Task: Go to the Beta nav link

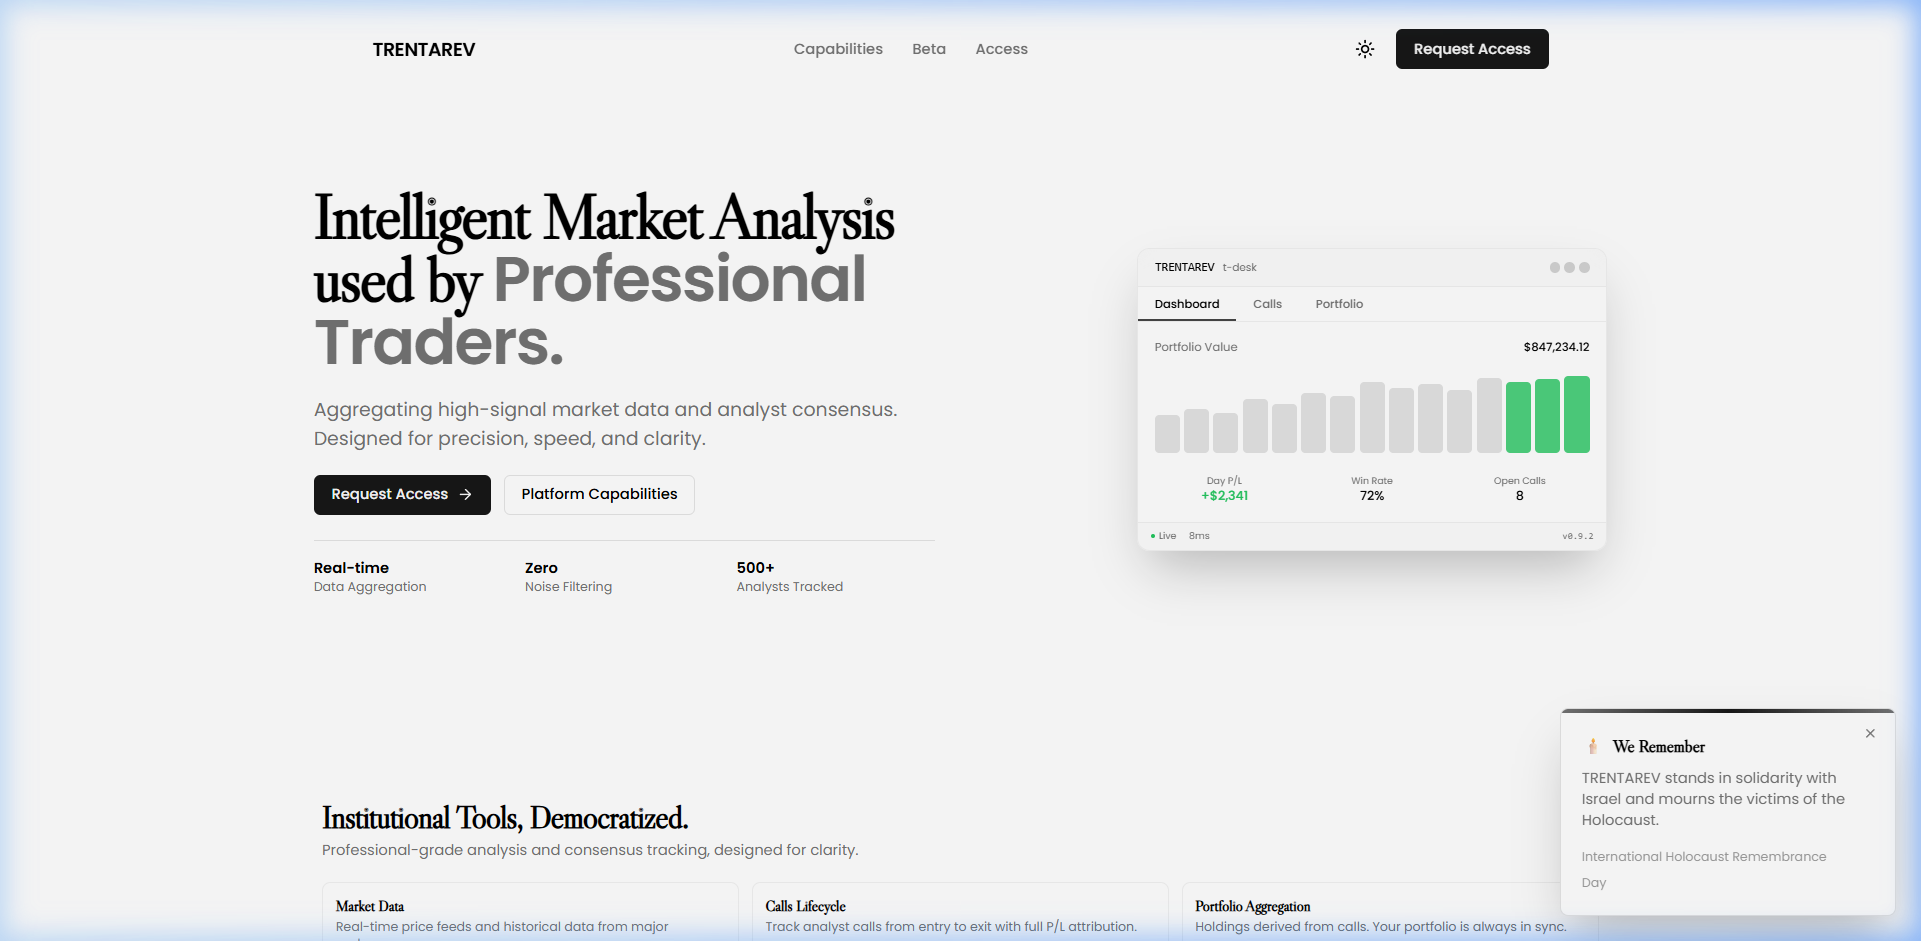Action: pos(928,49)
